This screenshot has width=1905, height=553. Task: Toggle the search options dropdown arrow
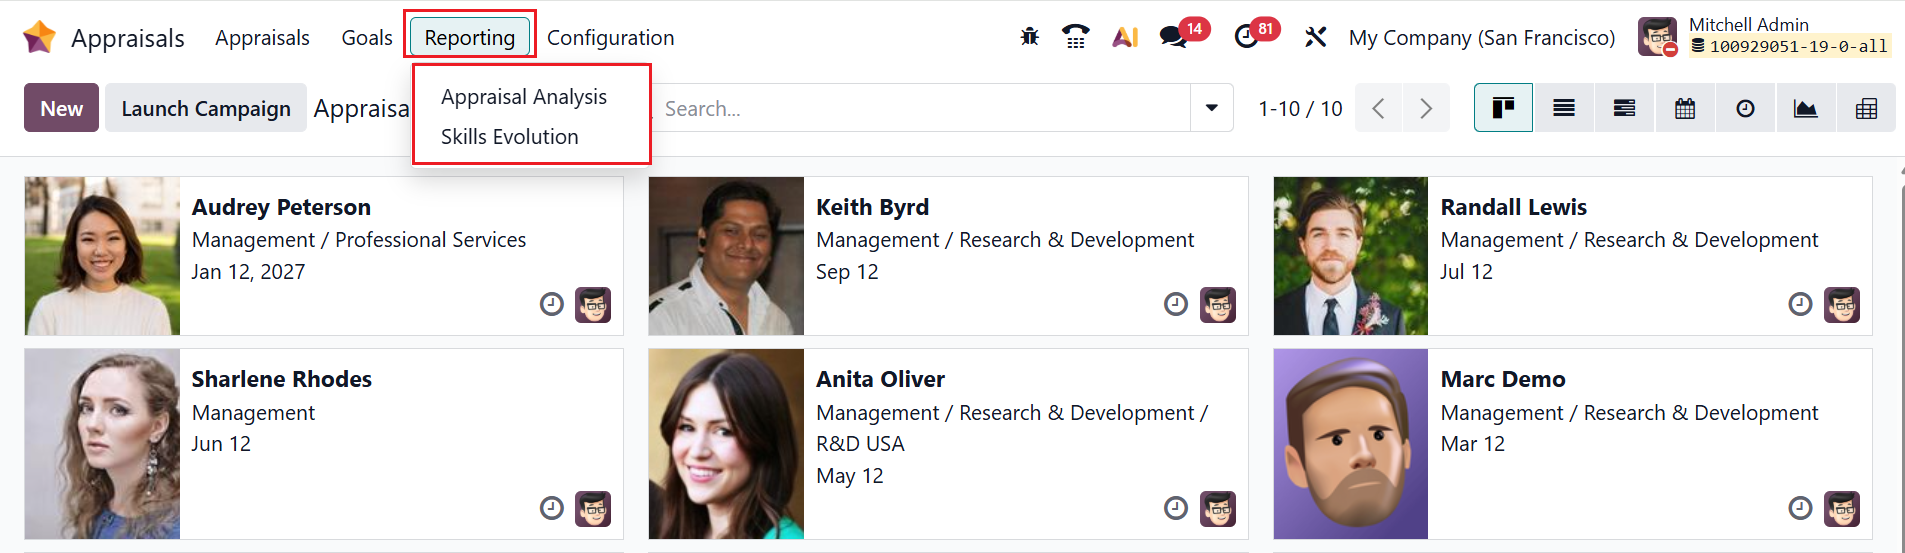coord(1212,108)
